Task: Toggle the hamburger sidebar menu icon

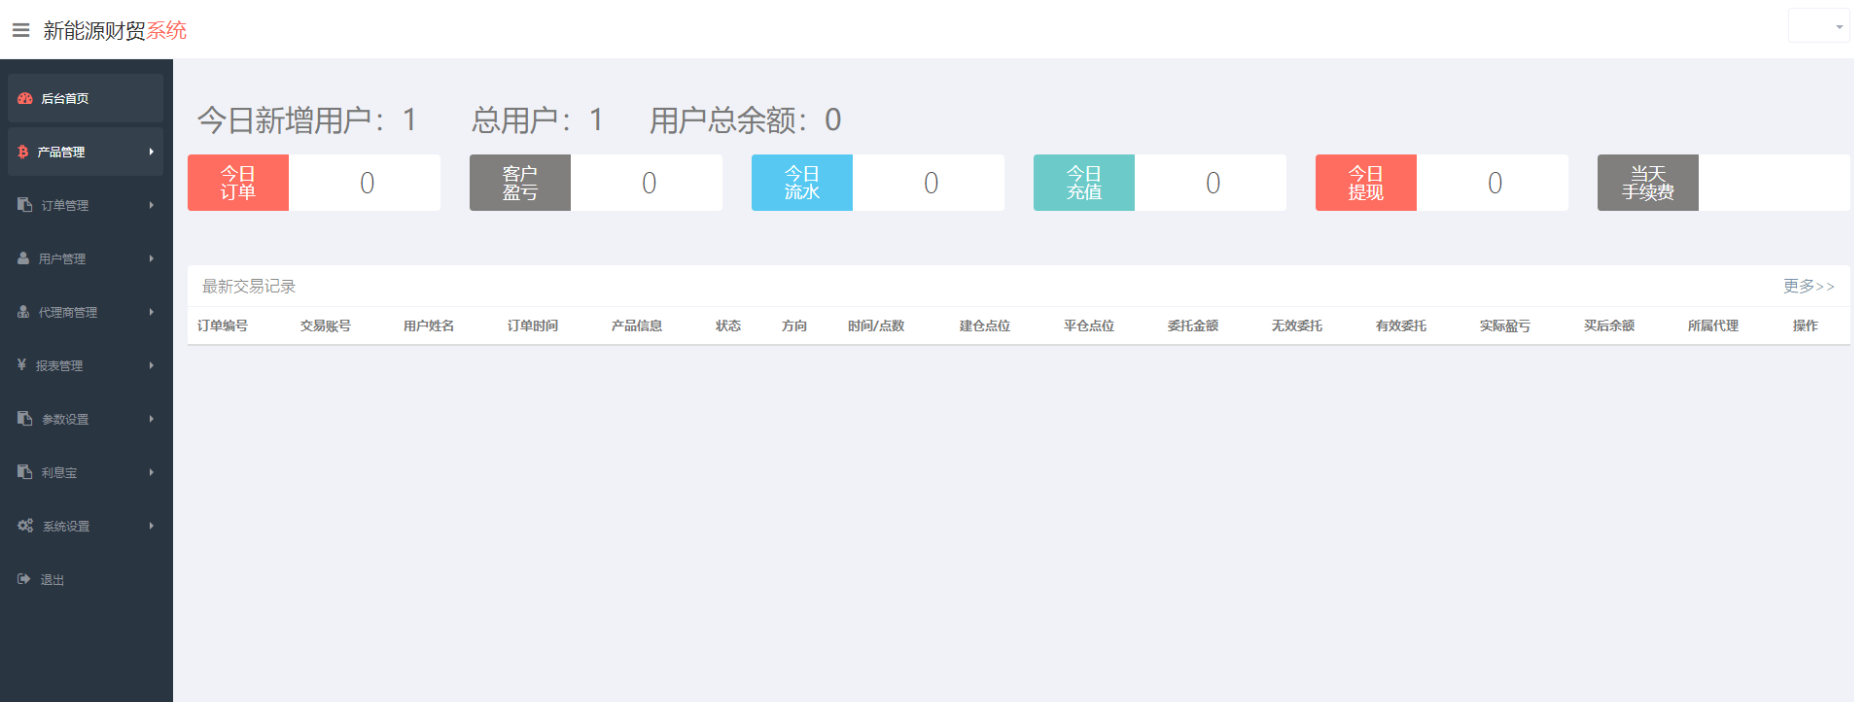Action: click(21, 30)
